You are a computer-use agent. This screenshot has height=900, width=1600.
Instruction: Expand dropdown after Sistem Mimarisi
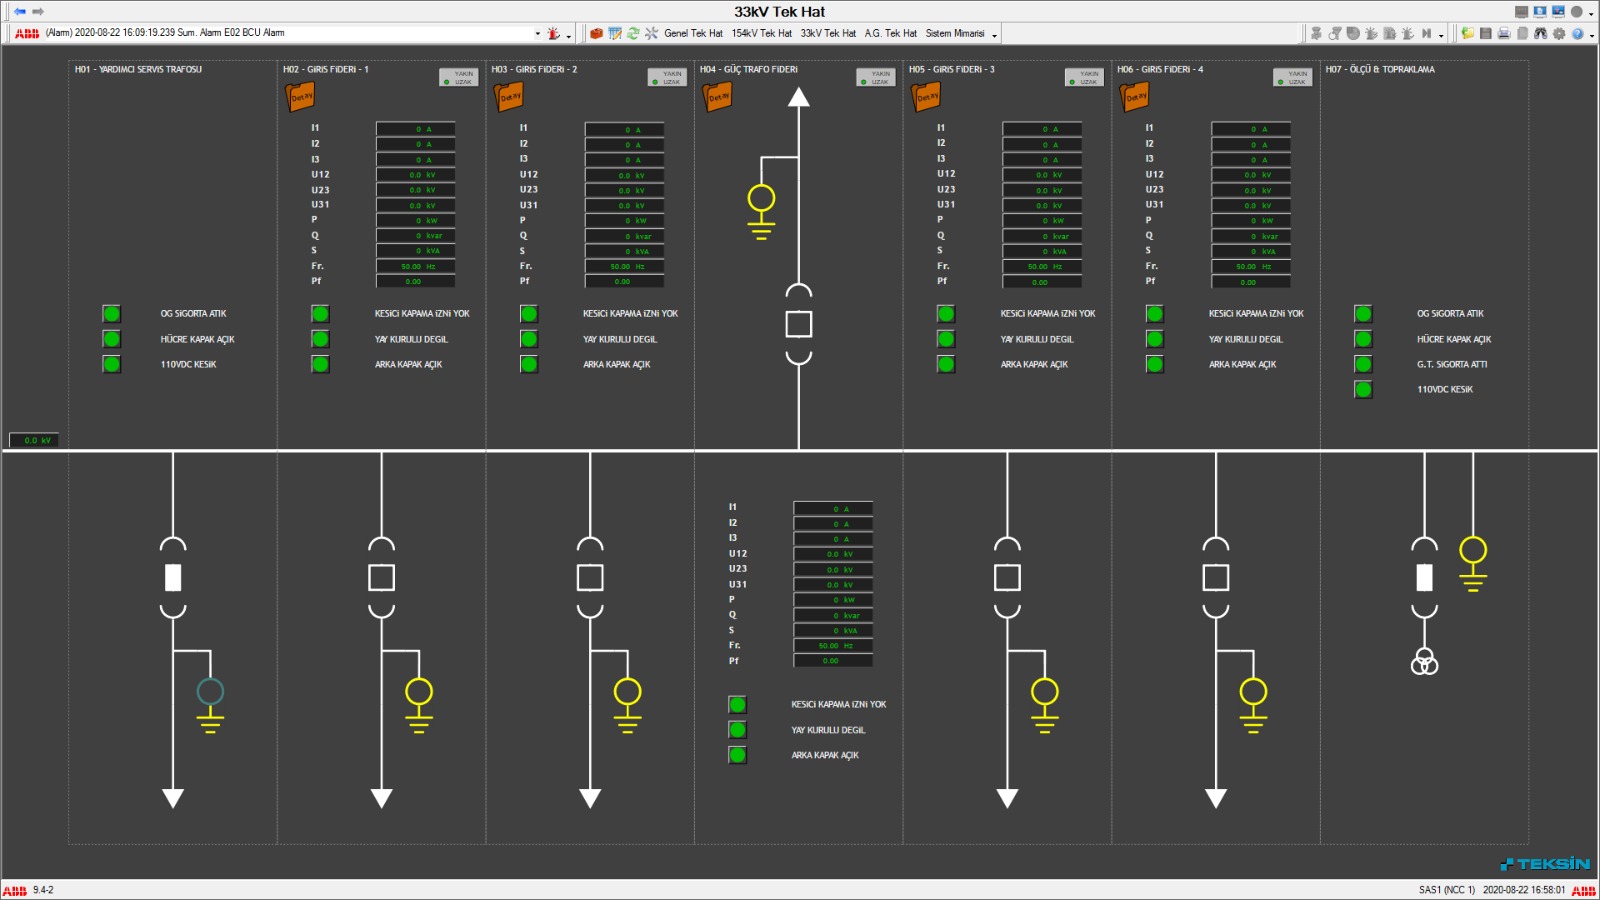click(x=994, y=35)
